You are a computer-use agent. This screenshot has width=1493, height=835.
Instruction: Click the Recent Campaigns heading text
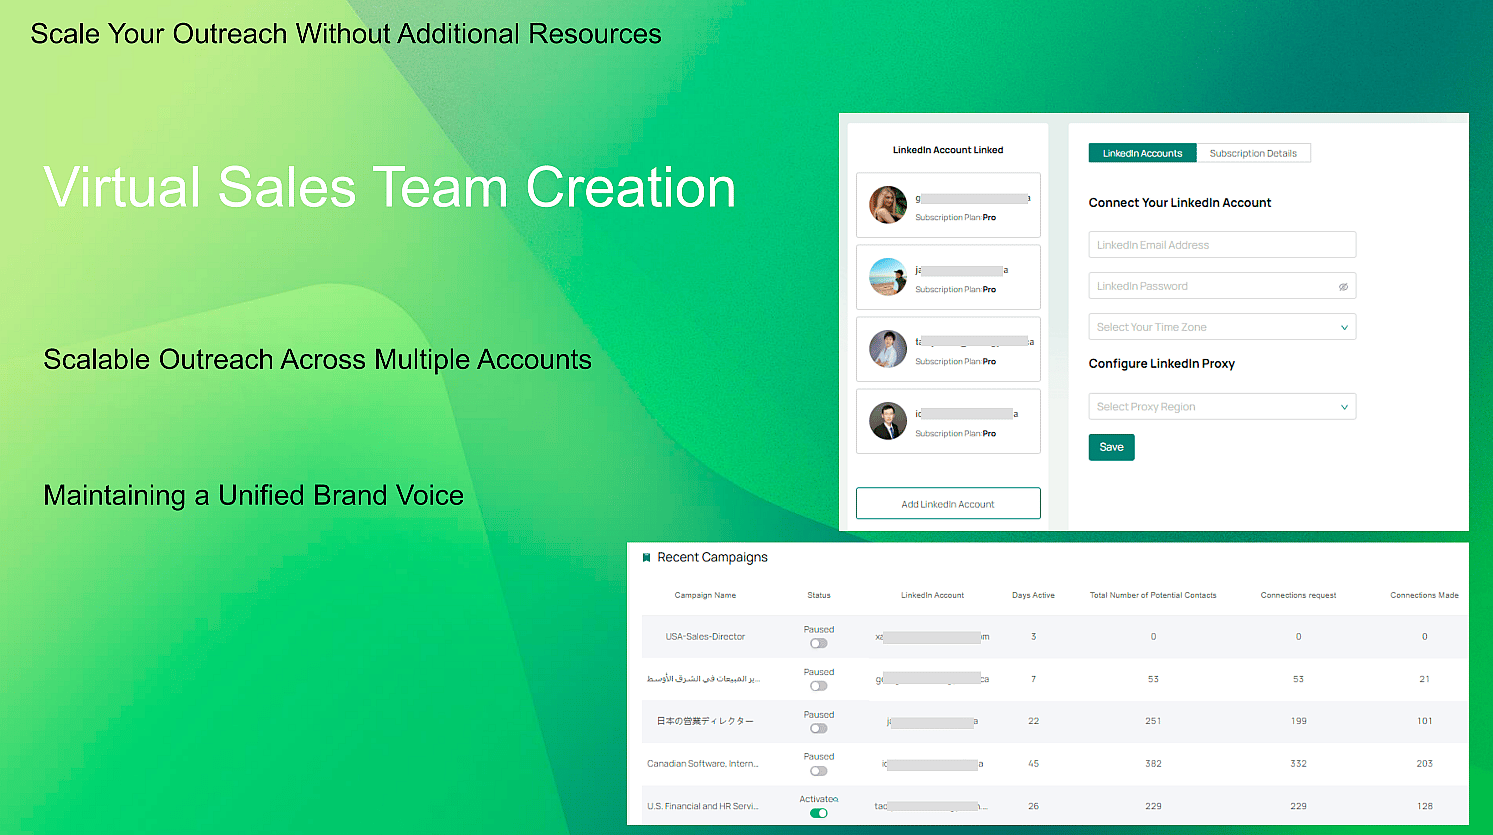pyautogui.click(x=712, y=558)
